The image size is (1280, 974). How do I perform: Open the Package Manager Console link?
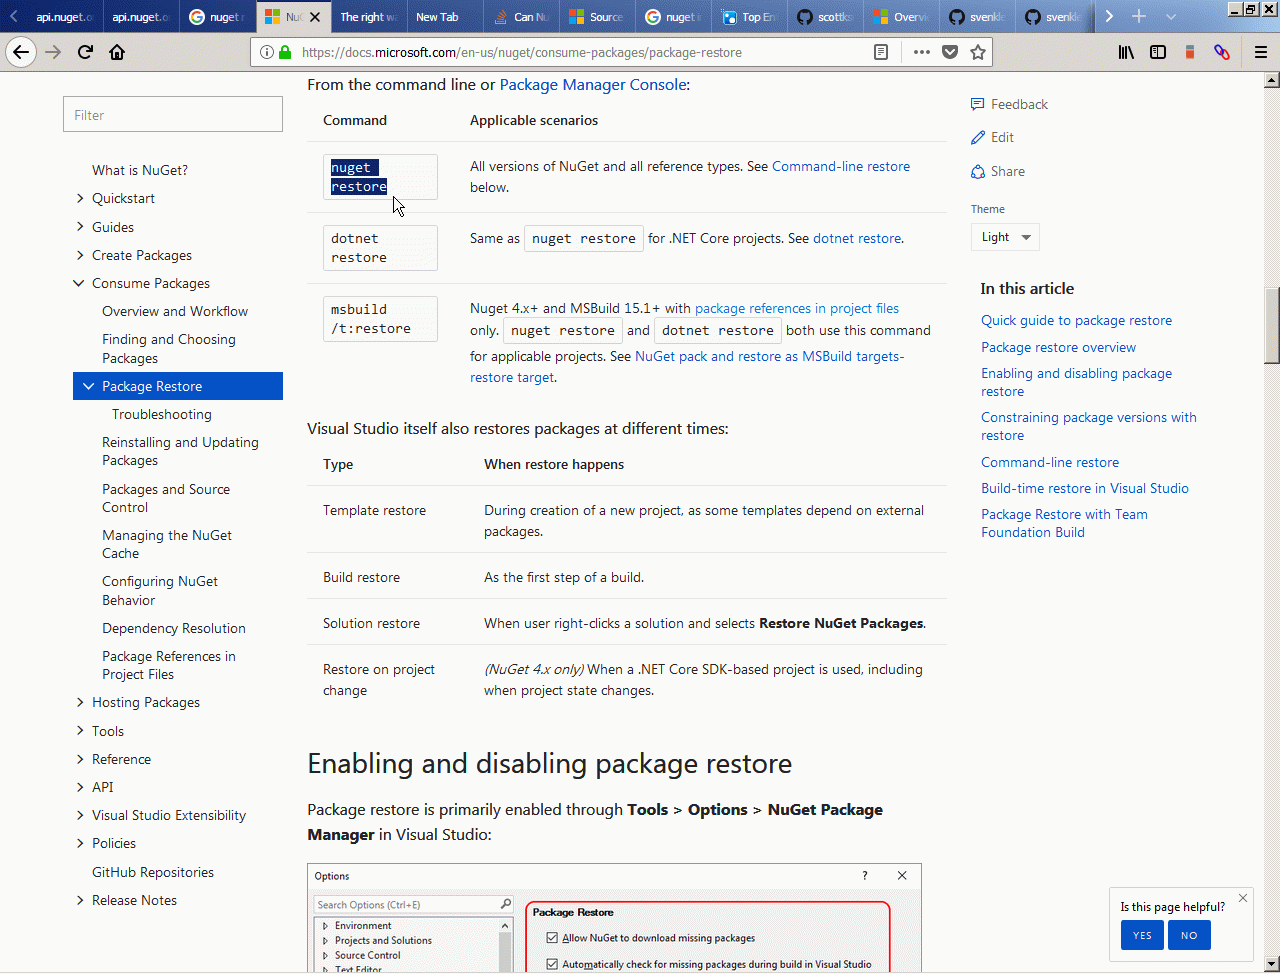coord(593,85)
